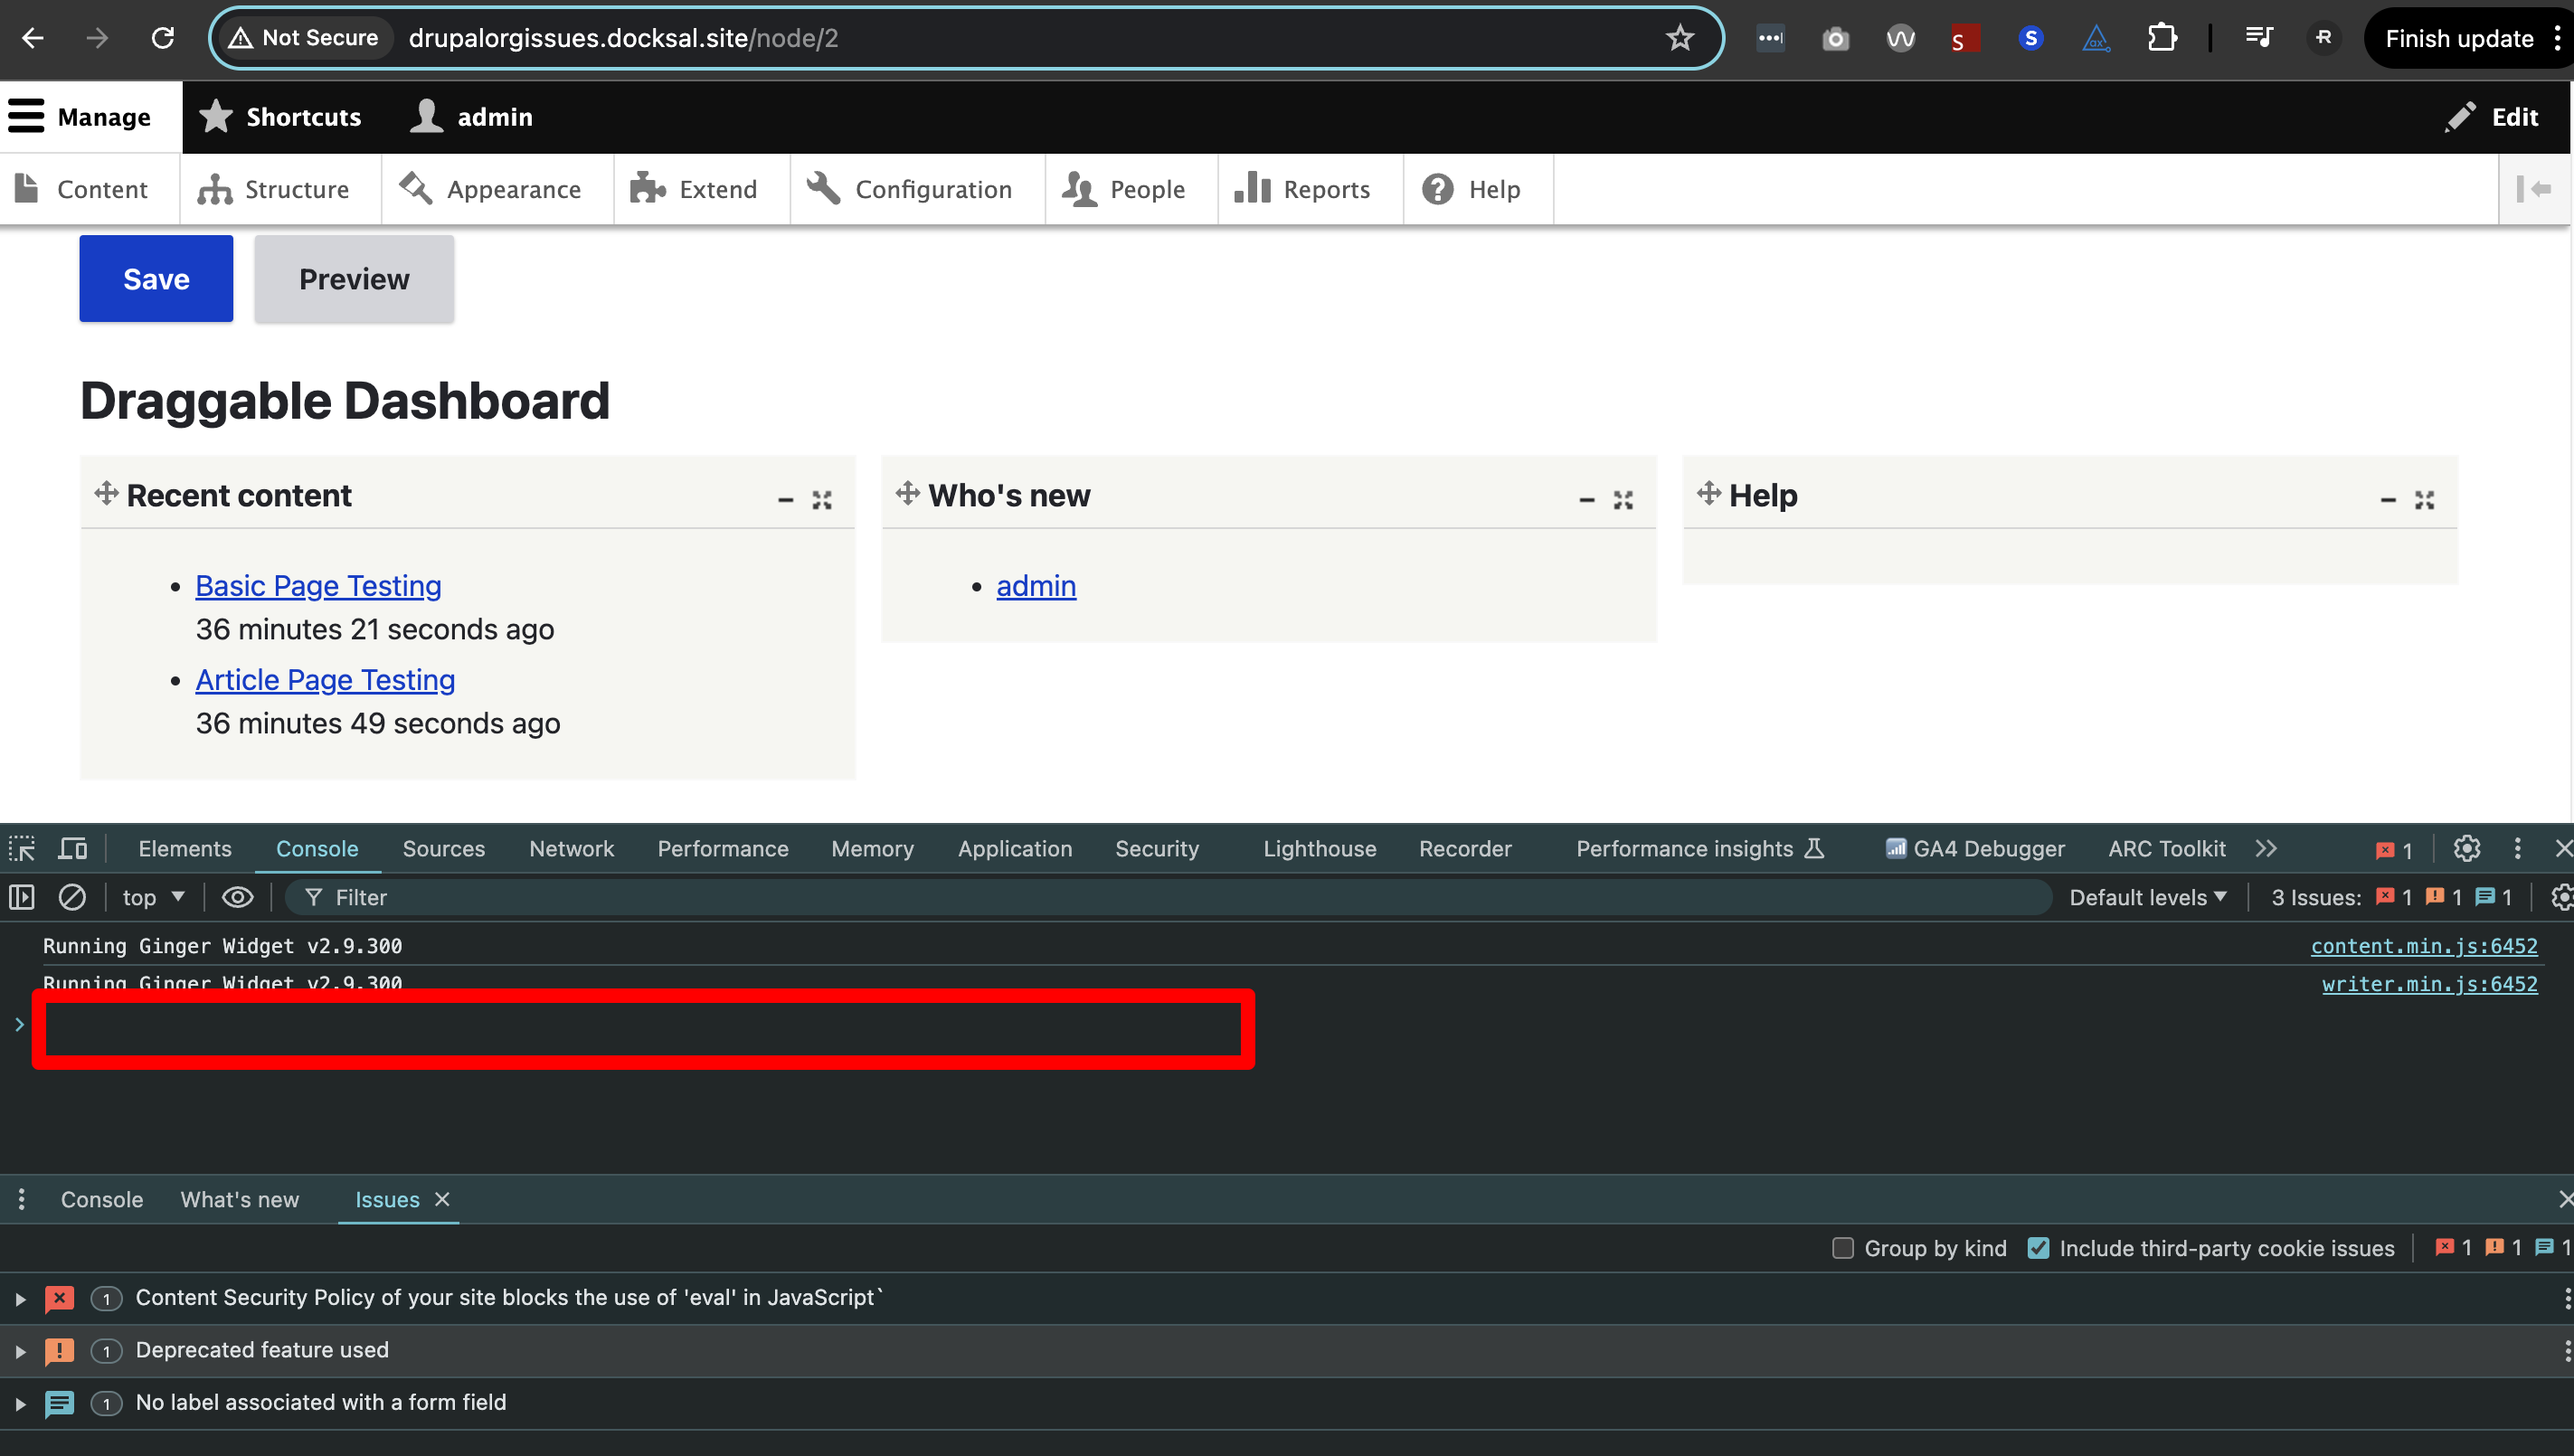
Task: Switch to the Network tab
Action: (571, 849)
